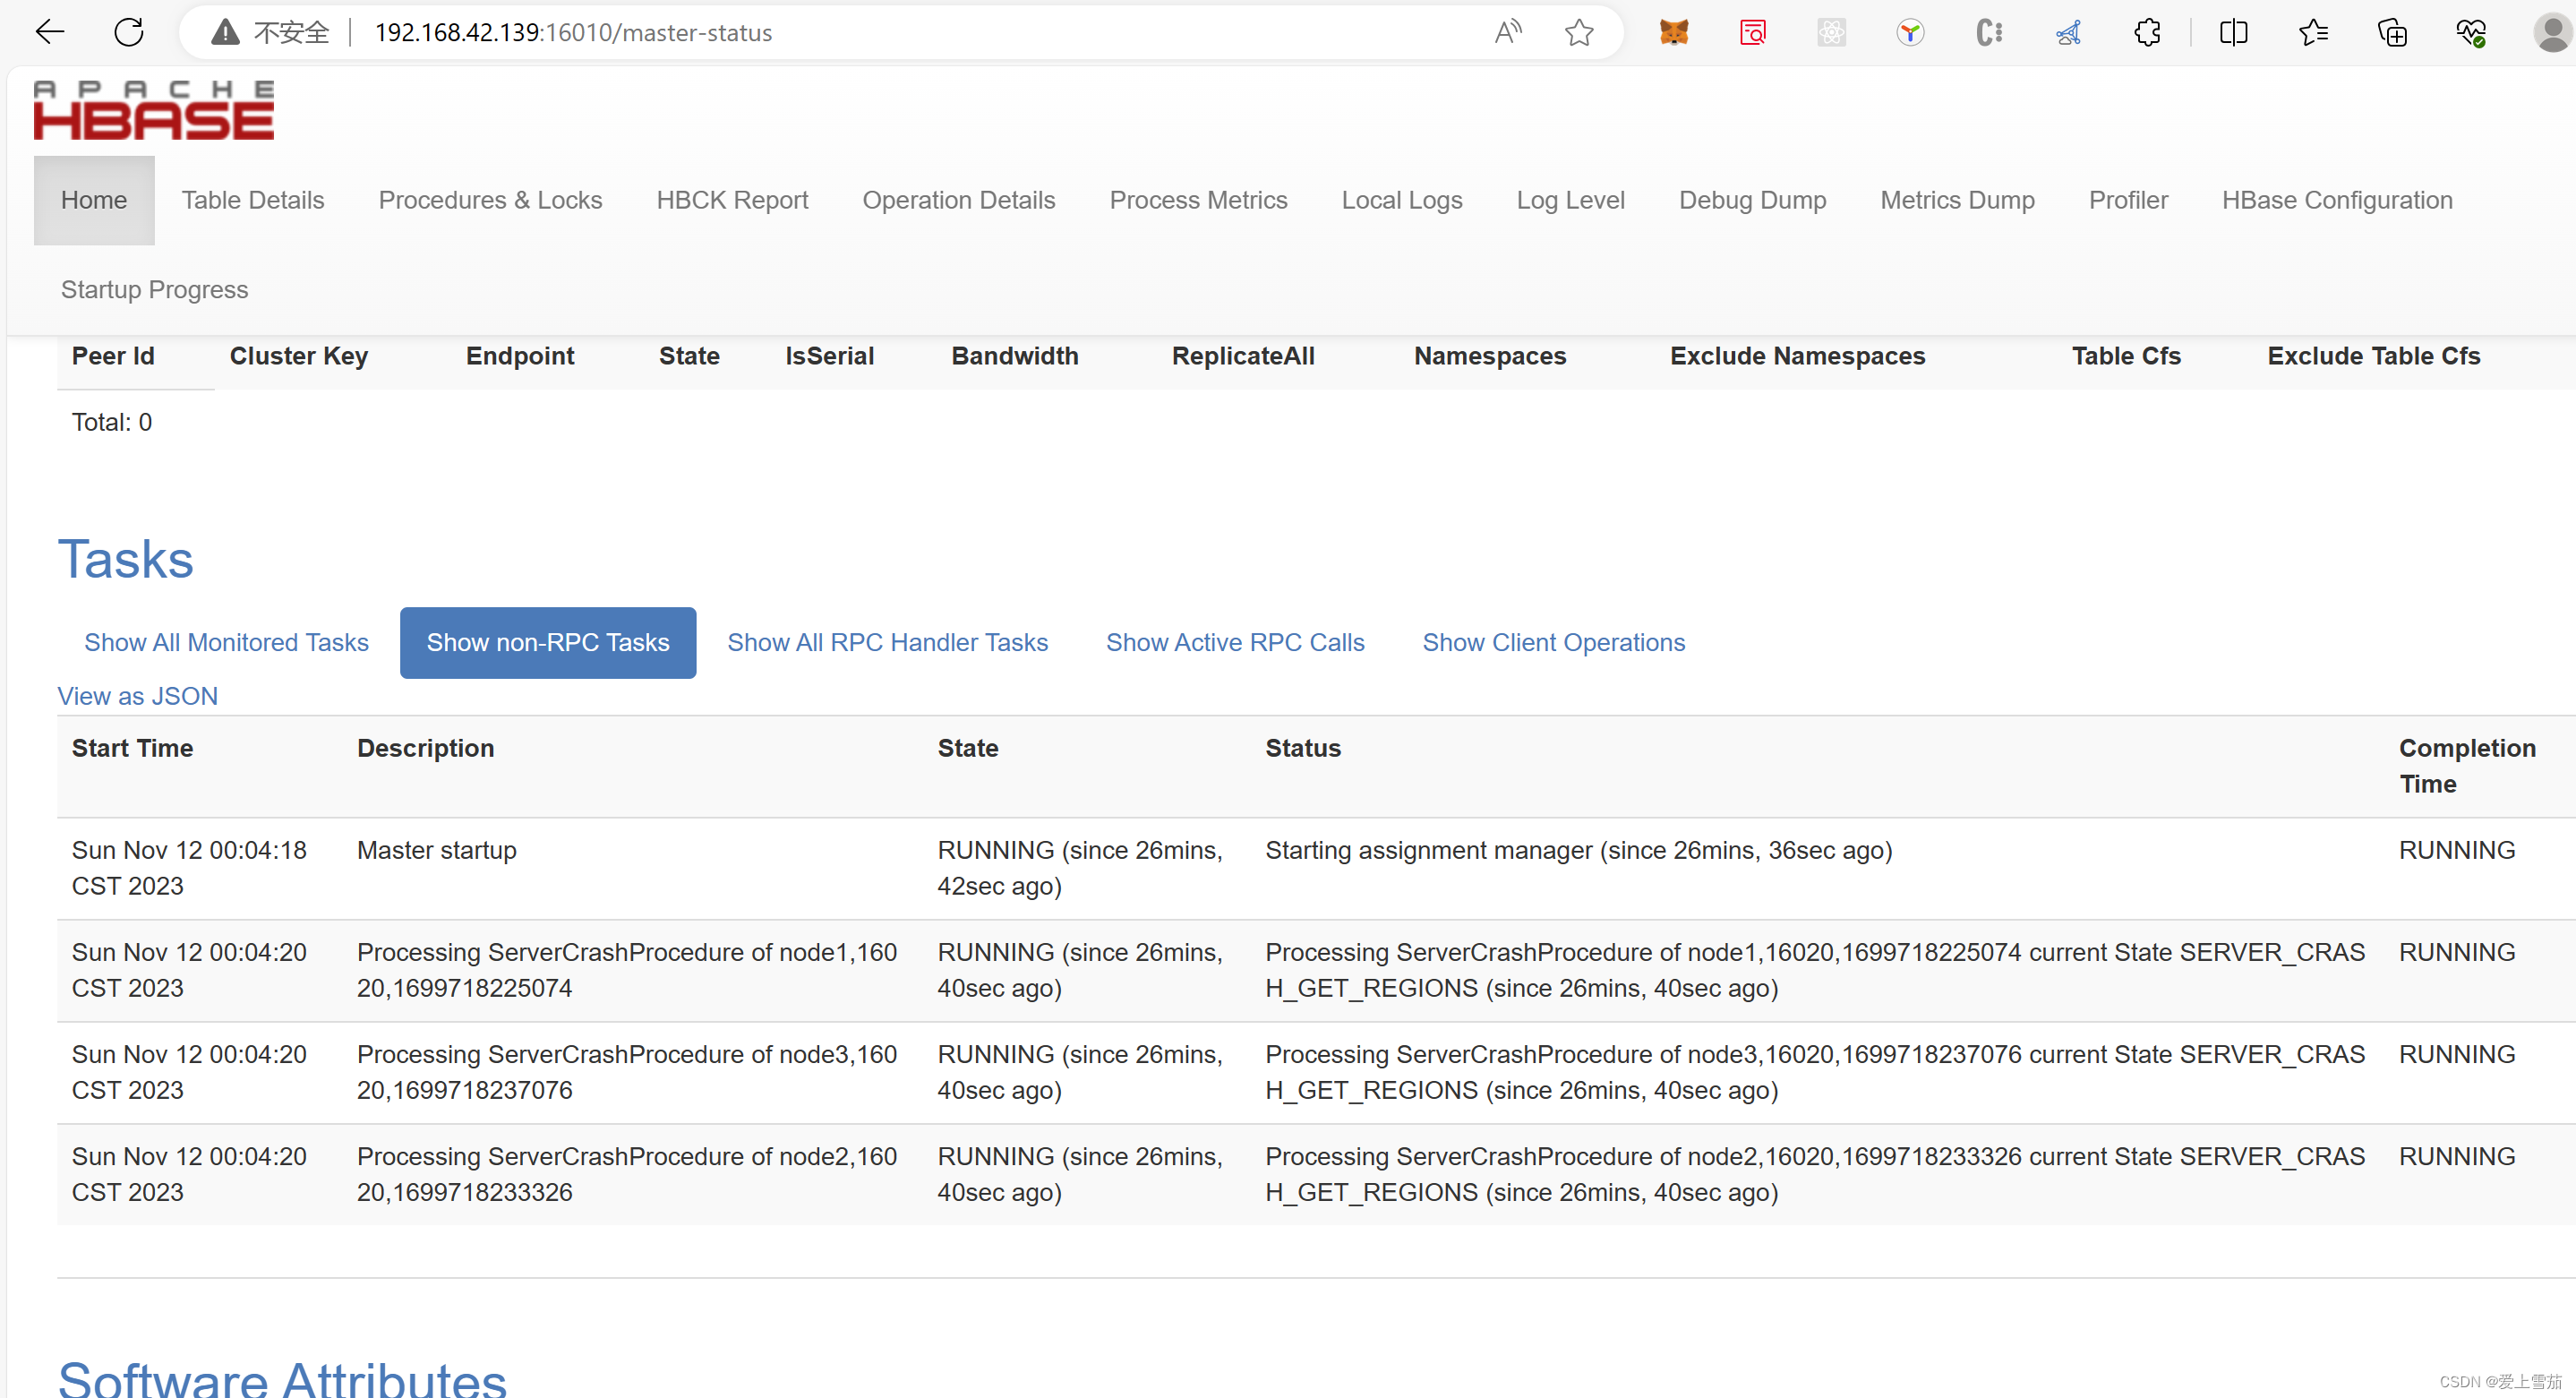Screen dimensions: 2576x1398
Task: Add page to favorites star icon
Action: (x=1579, y=32)
